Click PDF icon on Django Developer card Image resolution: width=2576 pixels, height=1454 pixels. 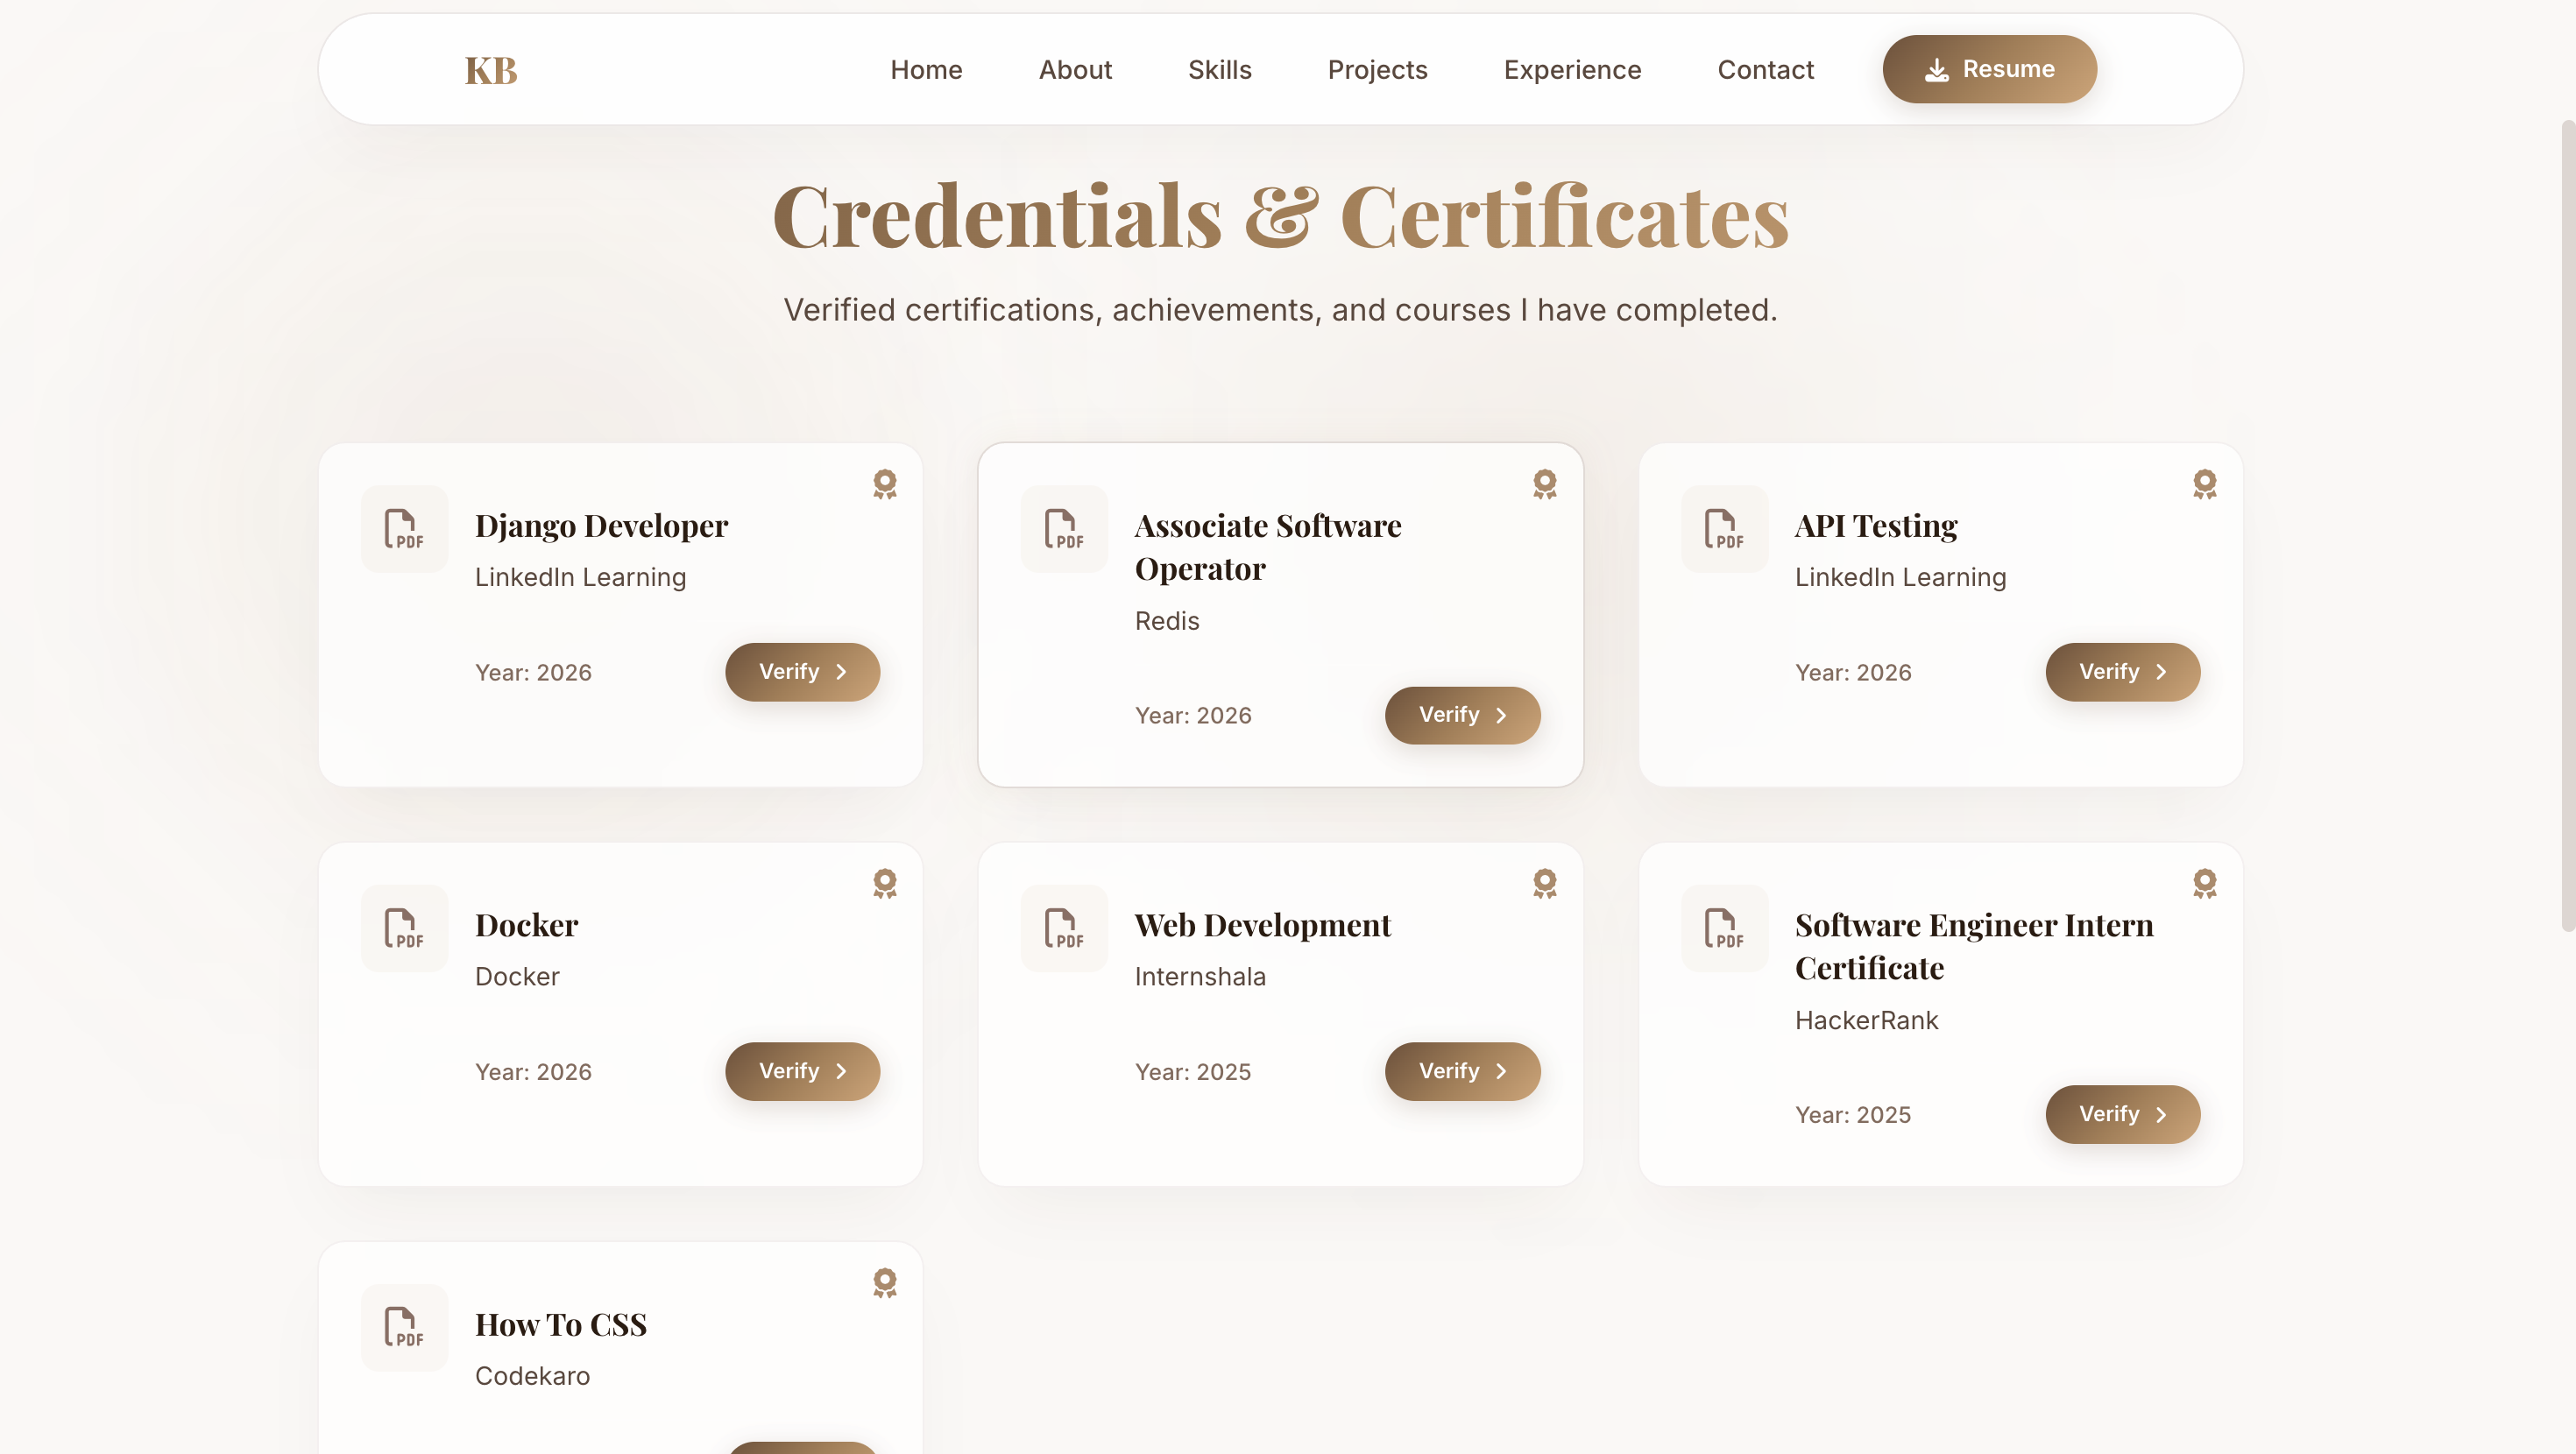coord(404,529)
